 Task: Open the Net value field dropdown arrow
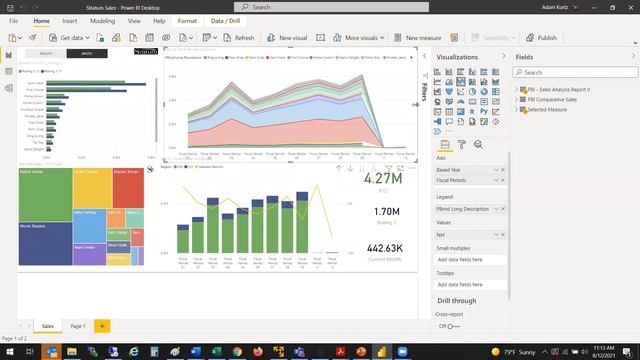(x=496, y=235)
